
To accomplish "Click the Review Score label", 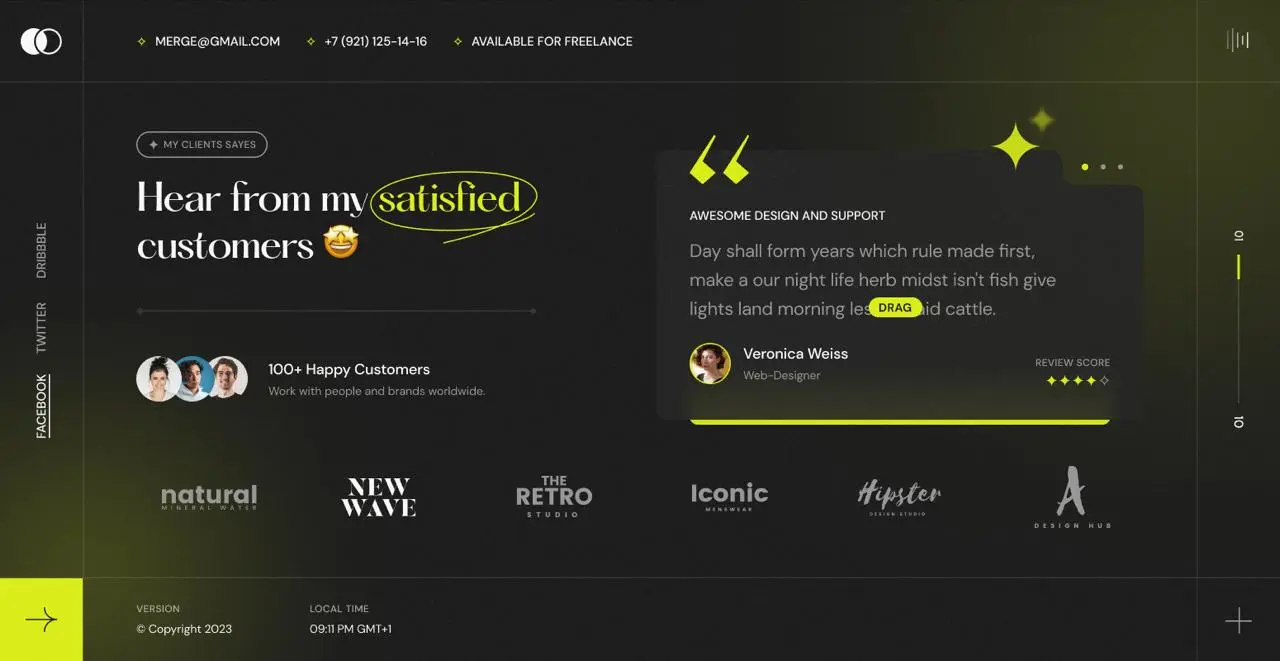I will pyautogui.click(x=1073, y=363).
